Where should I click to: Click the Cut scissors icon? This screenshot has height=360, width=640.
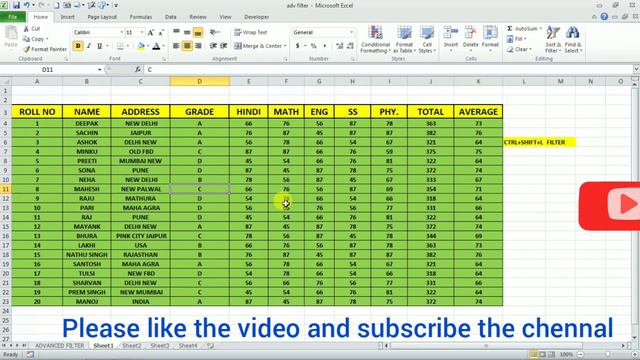click(26, 29)
